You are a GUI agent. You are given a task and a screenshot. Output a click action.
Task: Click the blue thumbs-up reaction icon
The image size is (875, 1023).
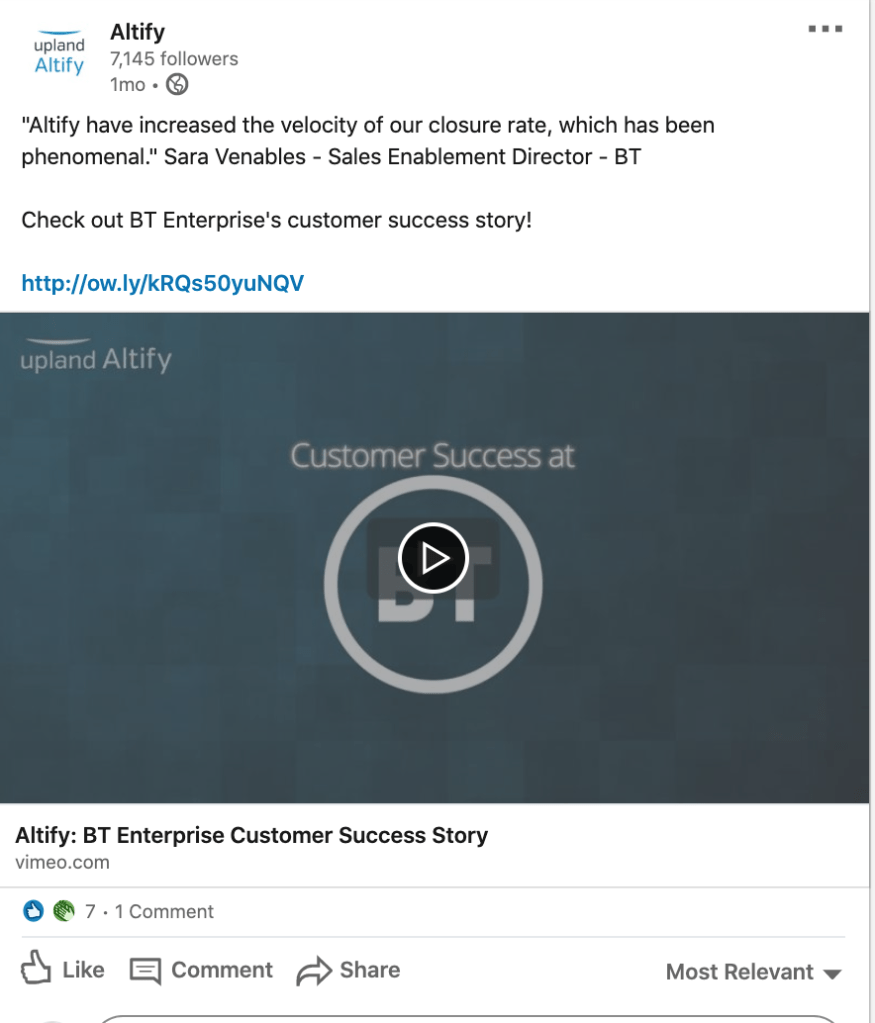coord(33,911)
